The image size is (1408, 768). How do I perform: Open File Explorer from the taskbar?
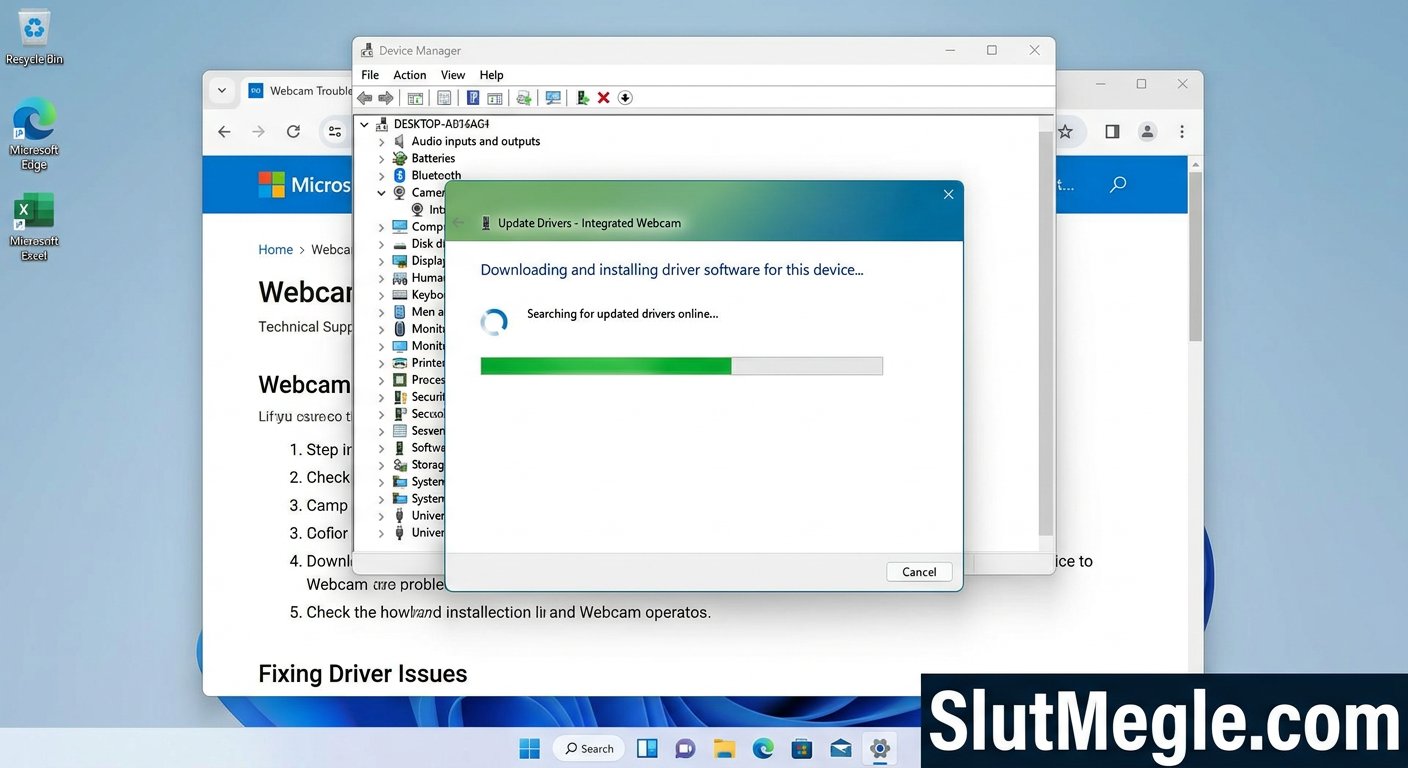[x=724, y=748]
